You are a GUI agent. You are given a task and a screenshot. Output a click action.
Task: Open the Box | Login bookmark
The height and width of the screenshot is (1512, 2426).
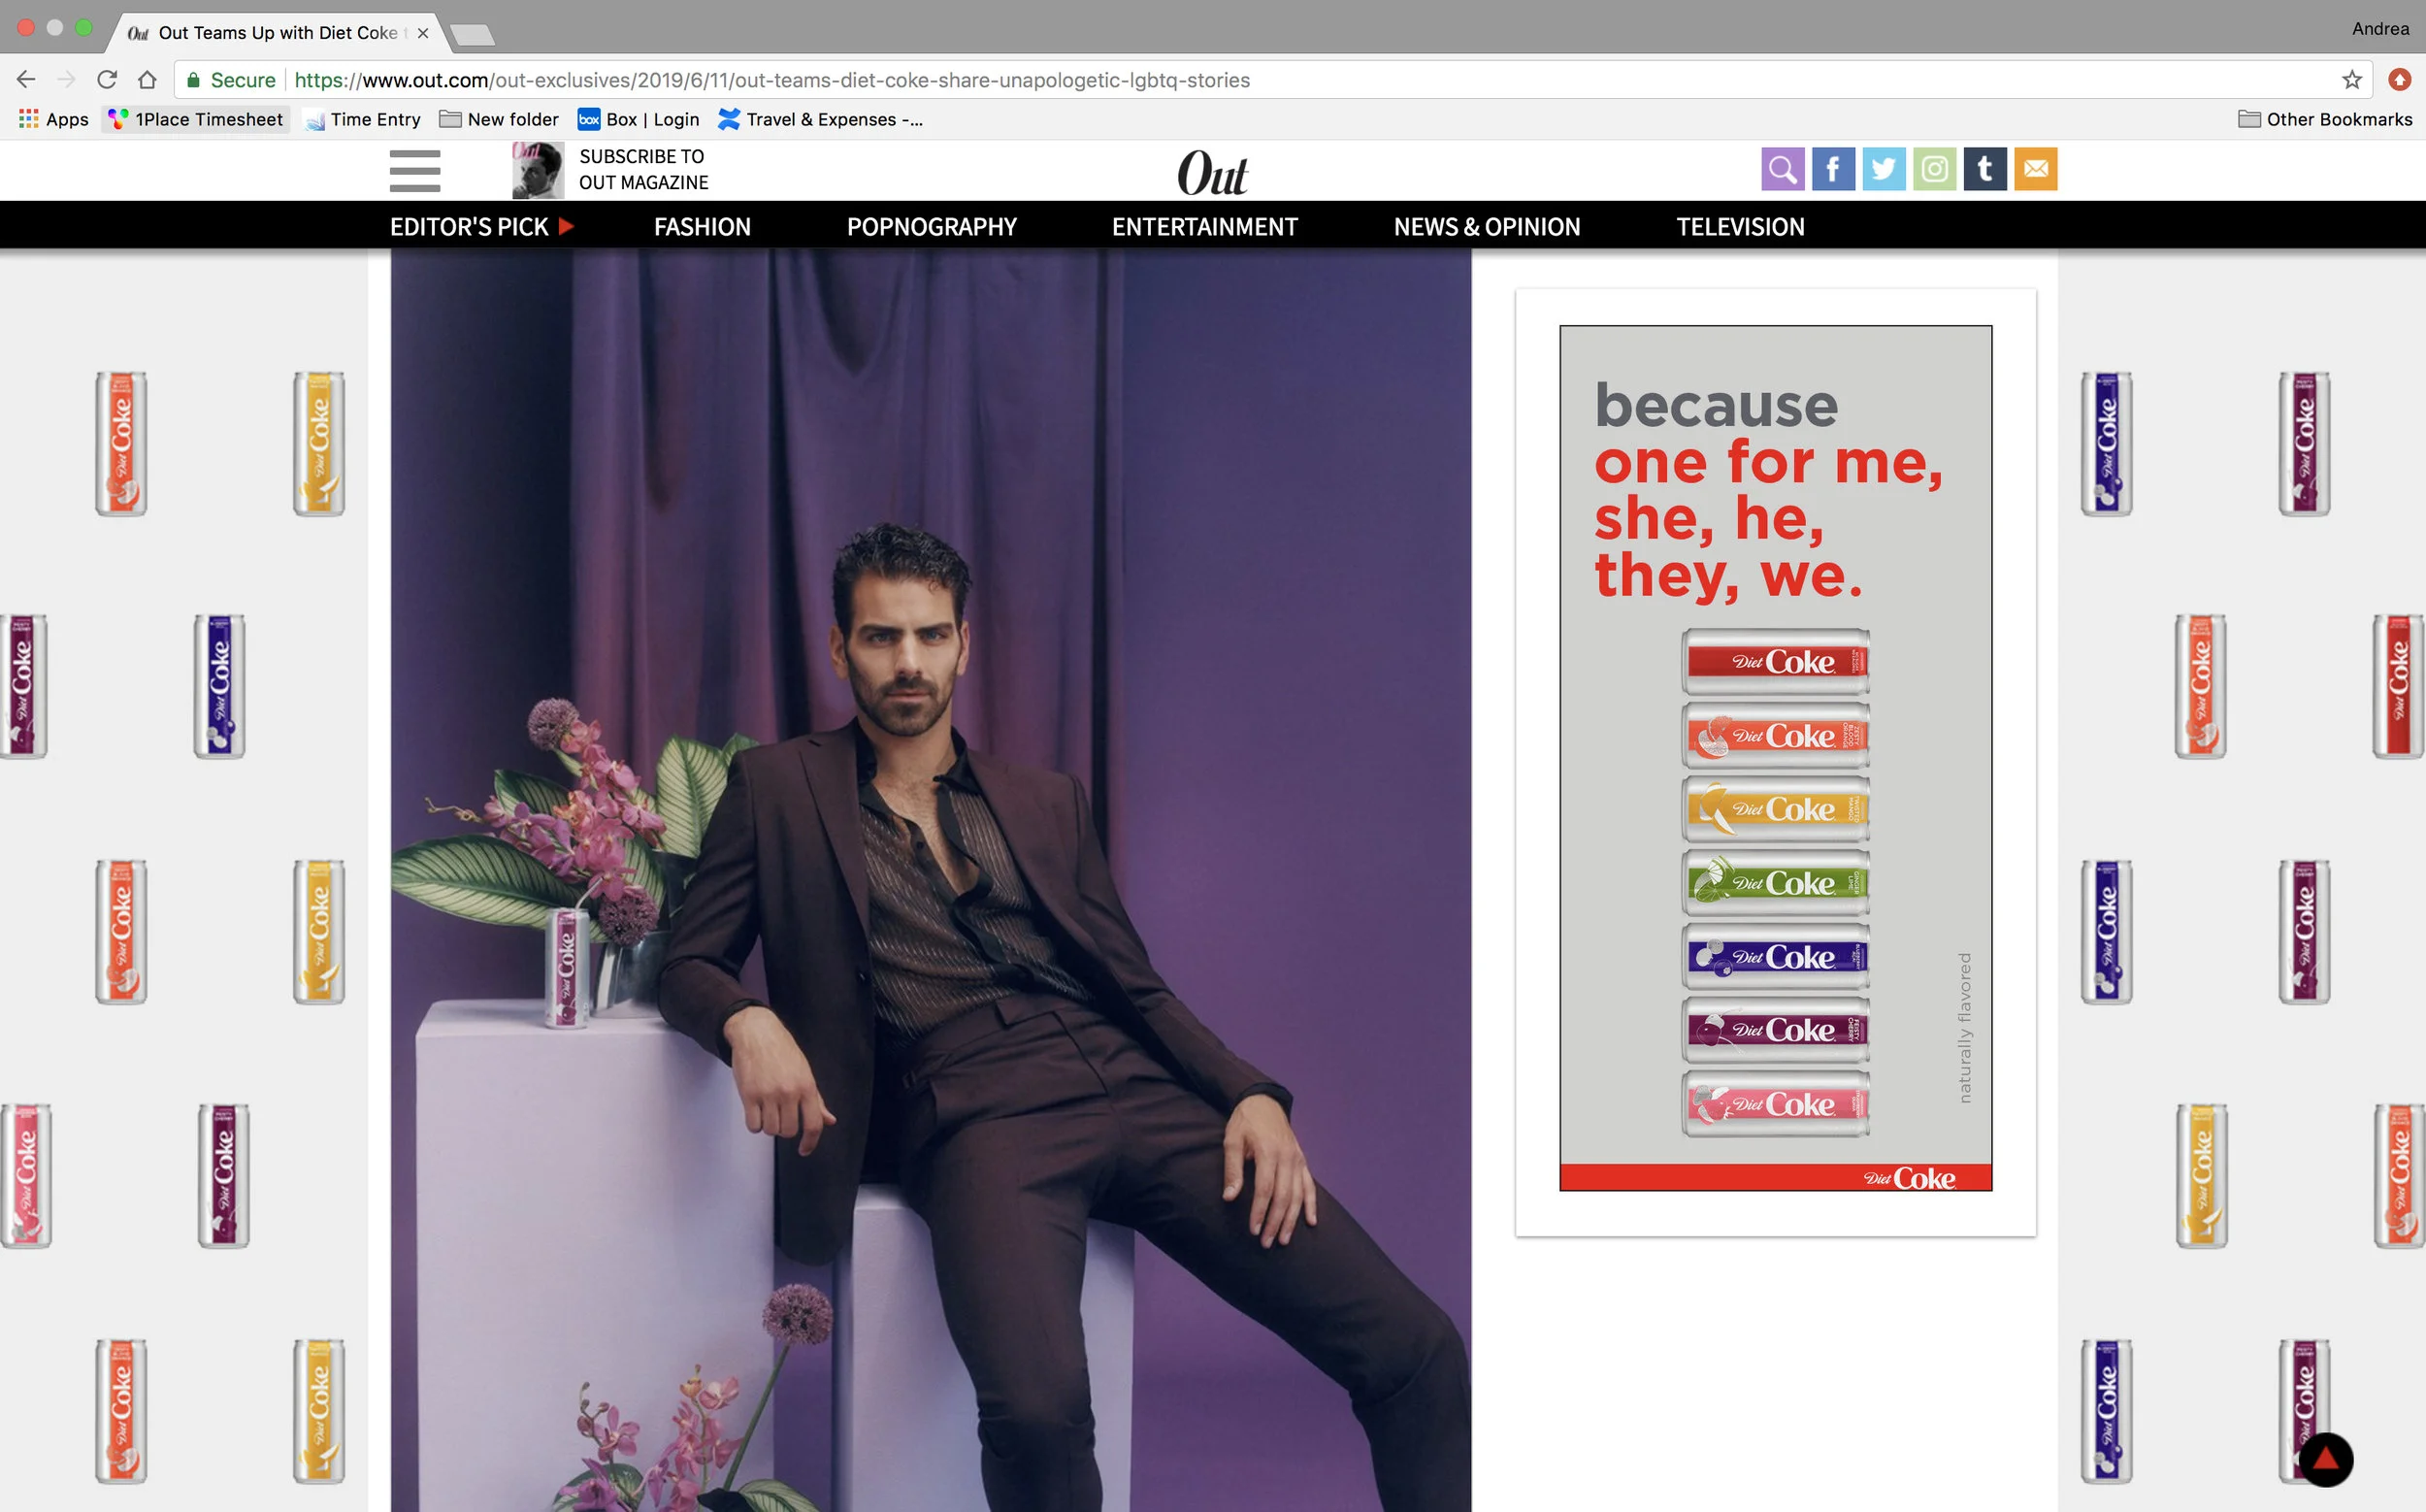click(x=639, y=119)
